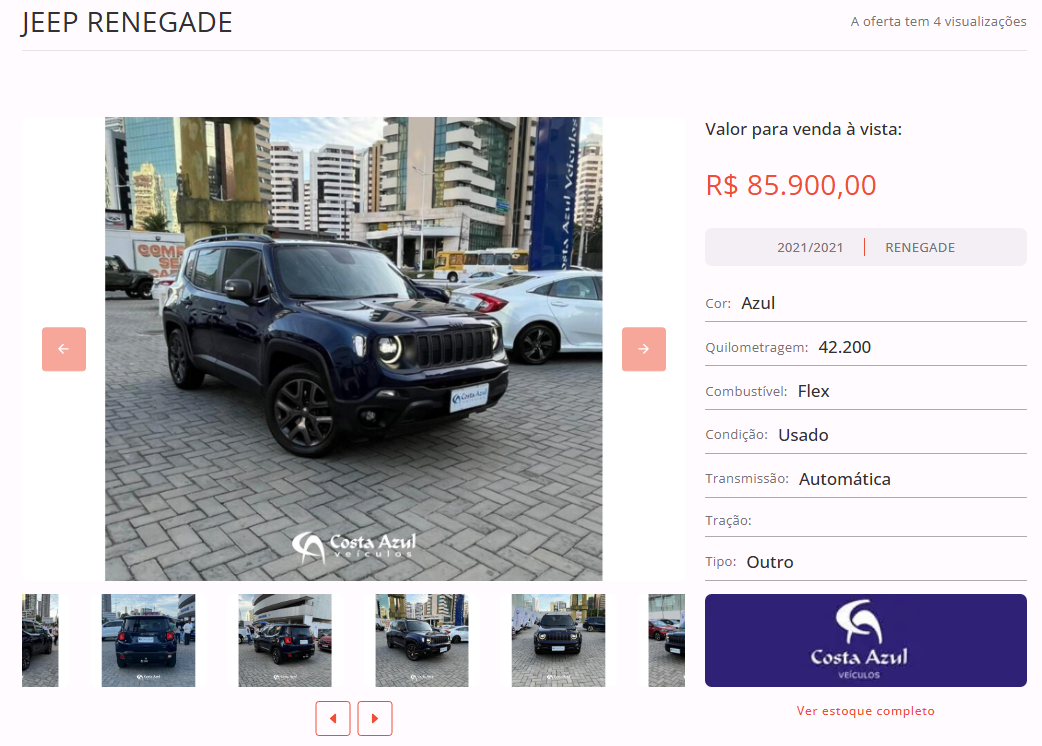Click the main Jeep Renegade photo
This screenshot has height=746, width=1042.
coord(354,349)
